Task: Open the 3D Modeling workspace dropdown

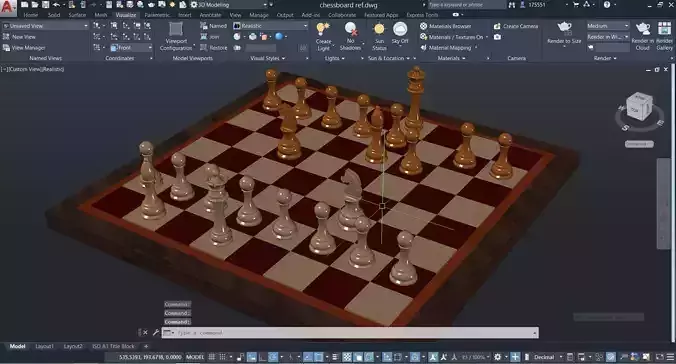Action: click(229, 5)
